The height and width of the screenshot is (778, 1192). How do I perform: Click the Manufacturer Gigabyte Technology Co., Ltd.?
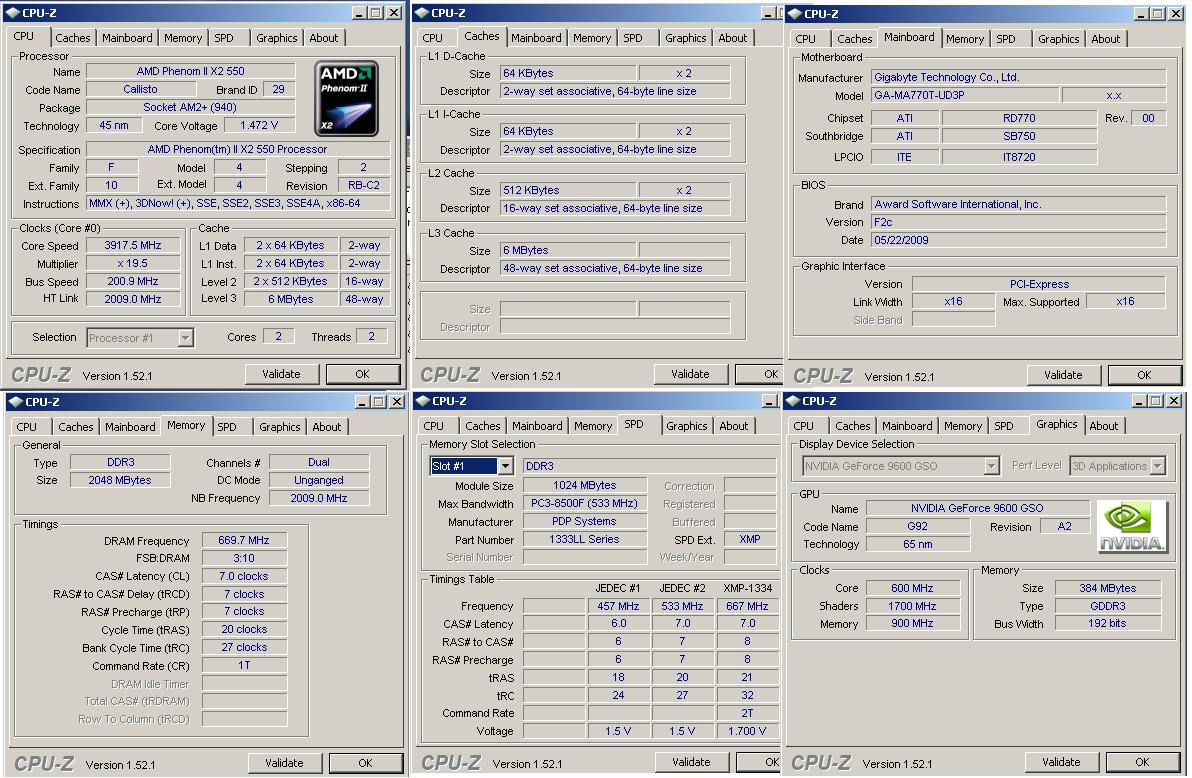pyautogui.click(x=1018, y=77)
